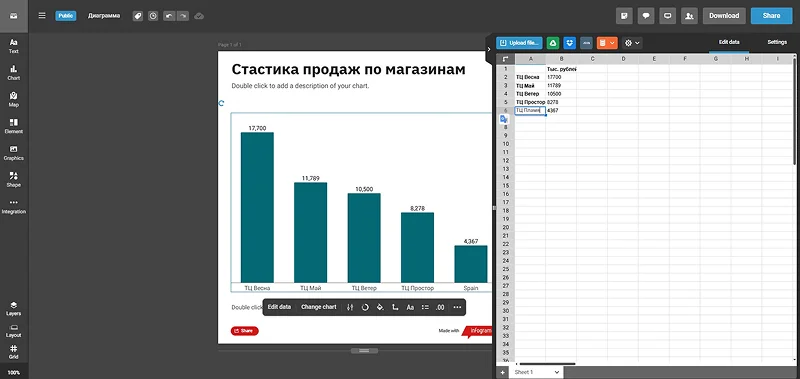Import data from Google Drive icon
The image size is (800, 379).
point(553,43)
